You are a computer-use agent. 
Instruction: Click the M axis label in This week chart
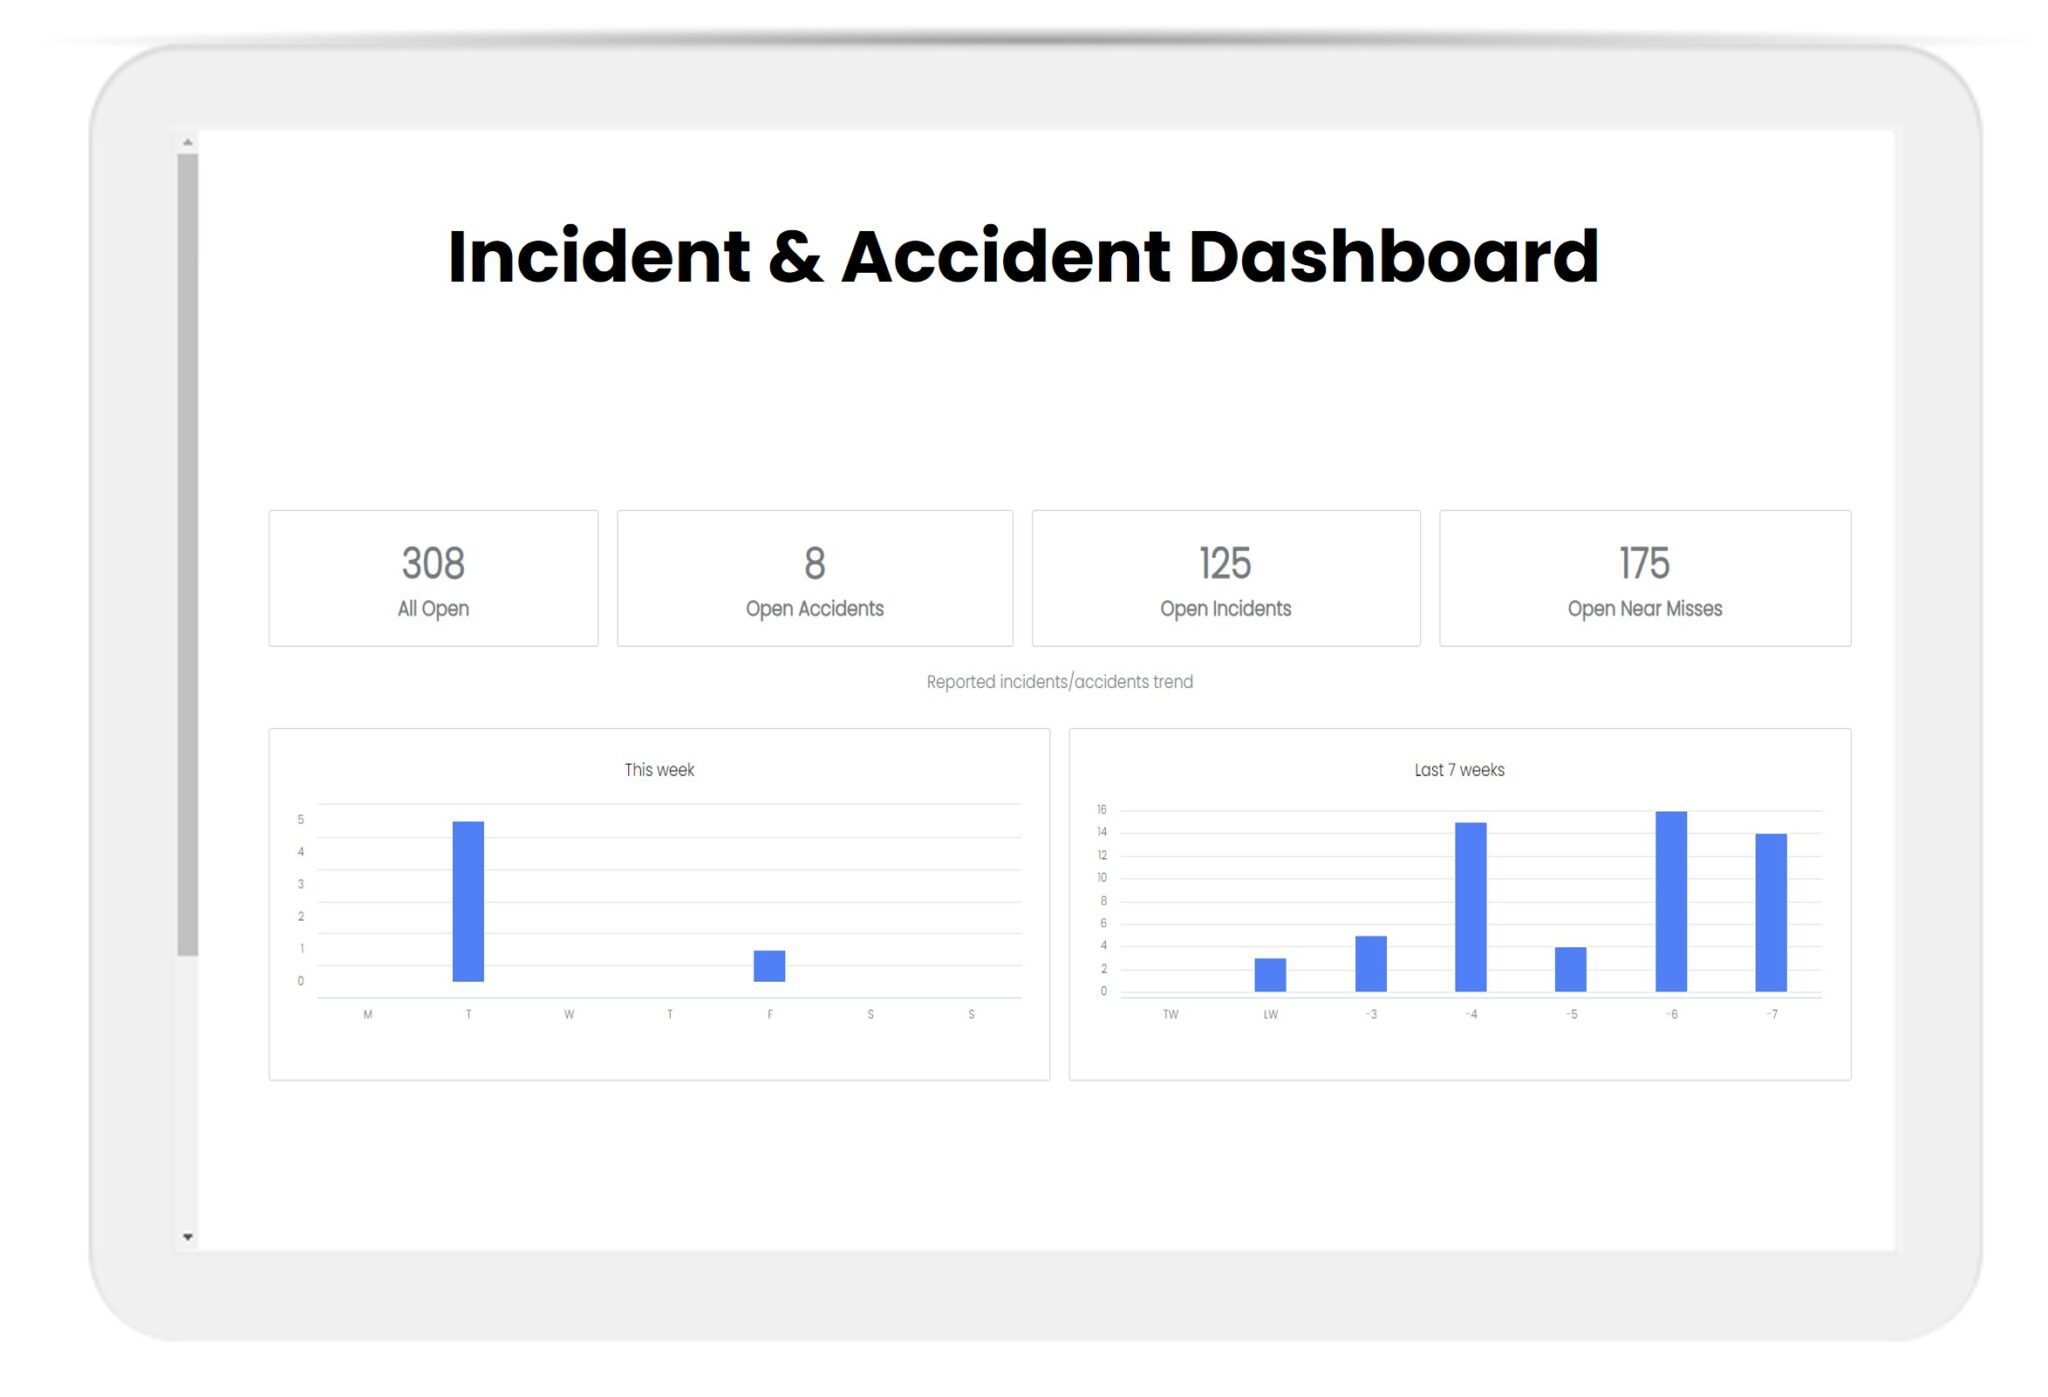tap(367, 1013)
